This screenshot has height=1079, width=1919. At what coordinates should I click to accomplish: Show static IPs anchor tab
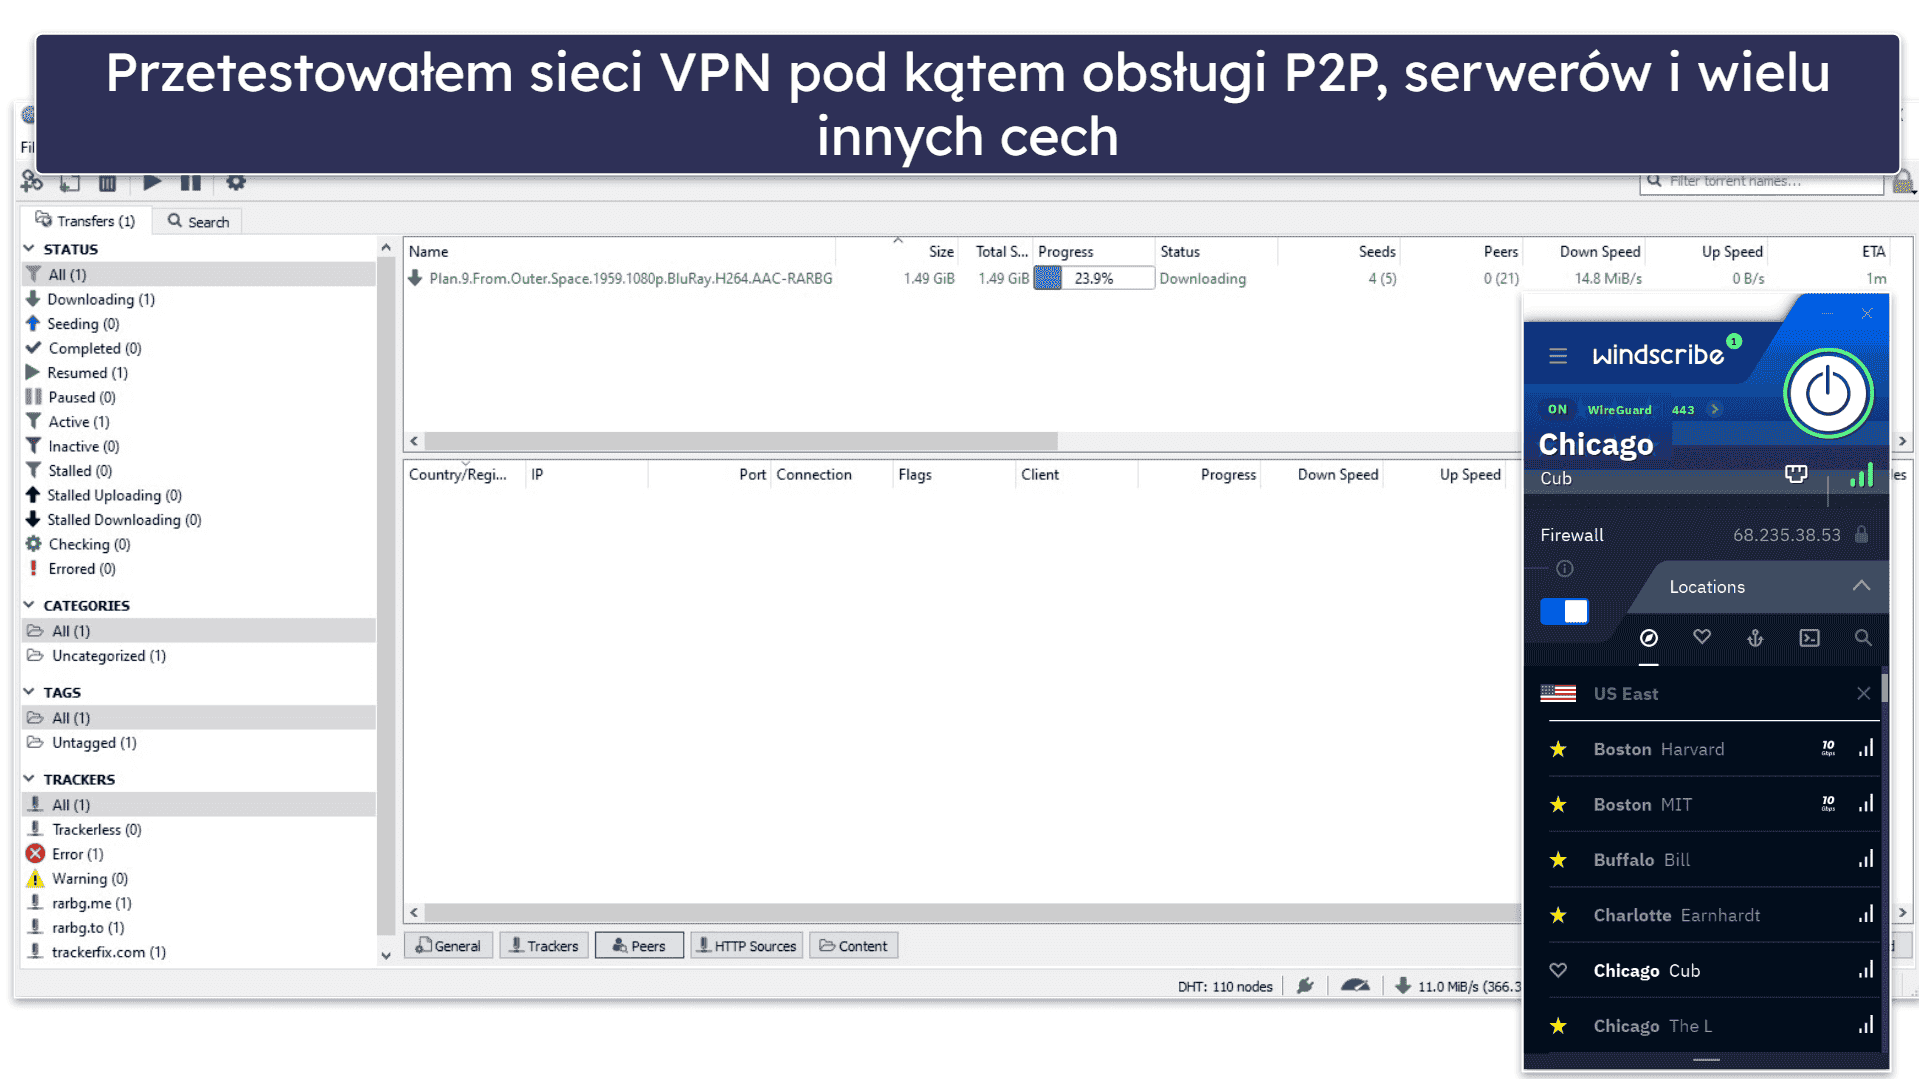[1755, 638]
